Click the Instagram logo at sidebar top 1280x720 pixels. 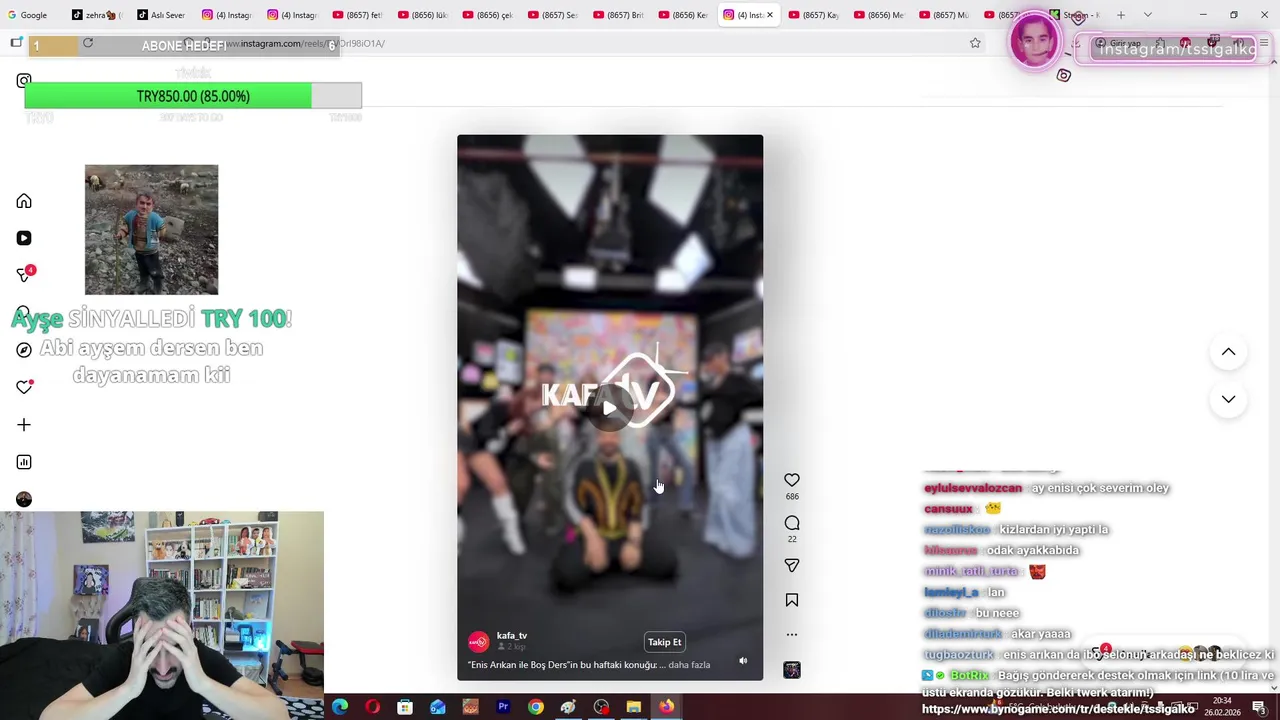pyautogui.click(x=24, y=81)
